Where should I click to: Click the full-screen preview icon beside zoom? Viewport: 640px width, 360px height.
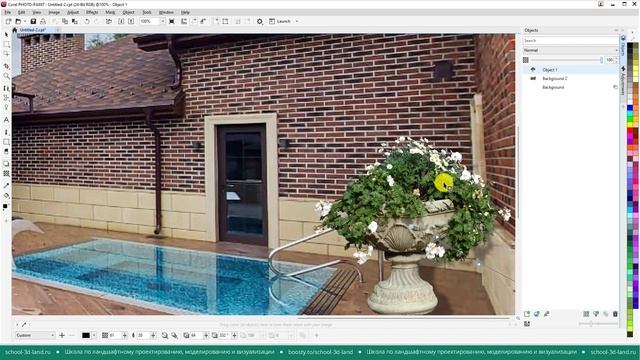tap(172, 21)
